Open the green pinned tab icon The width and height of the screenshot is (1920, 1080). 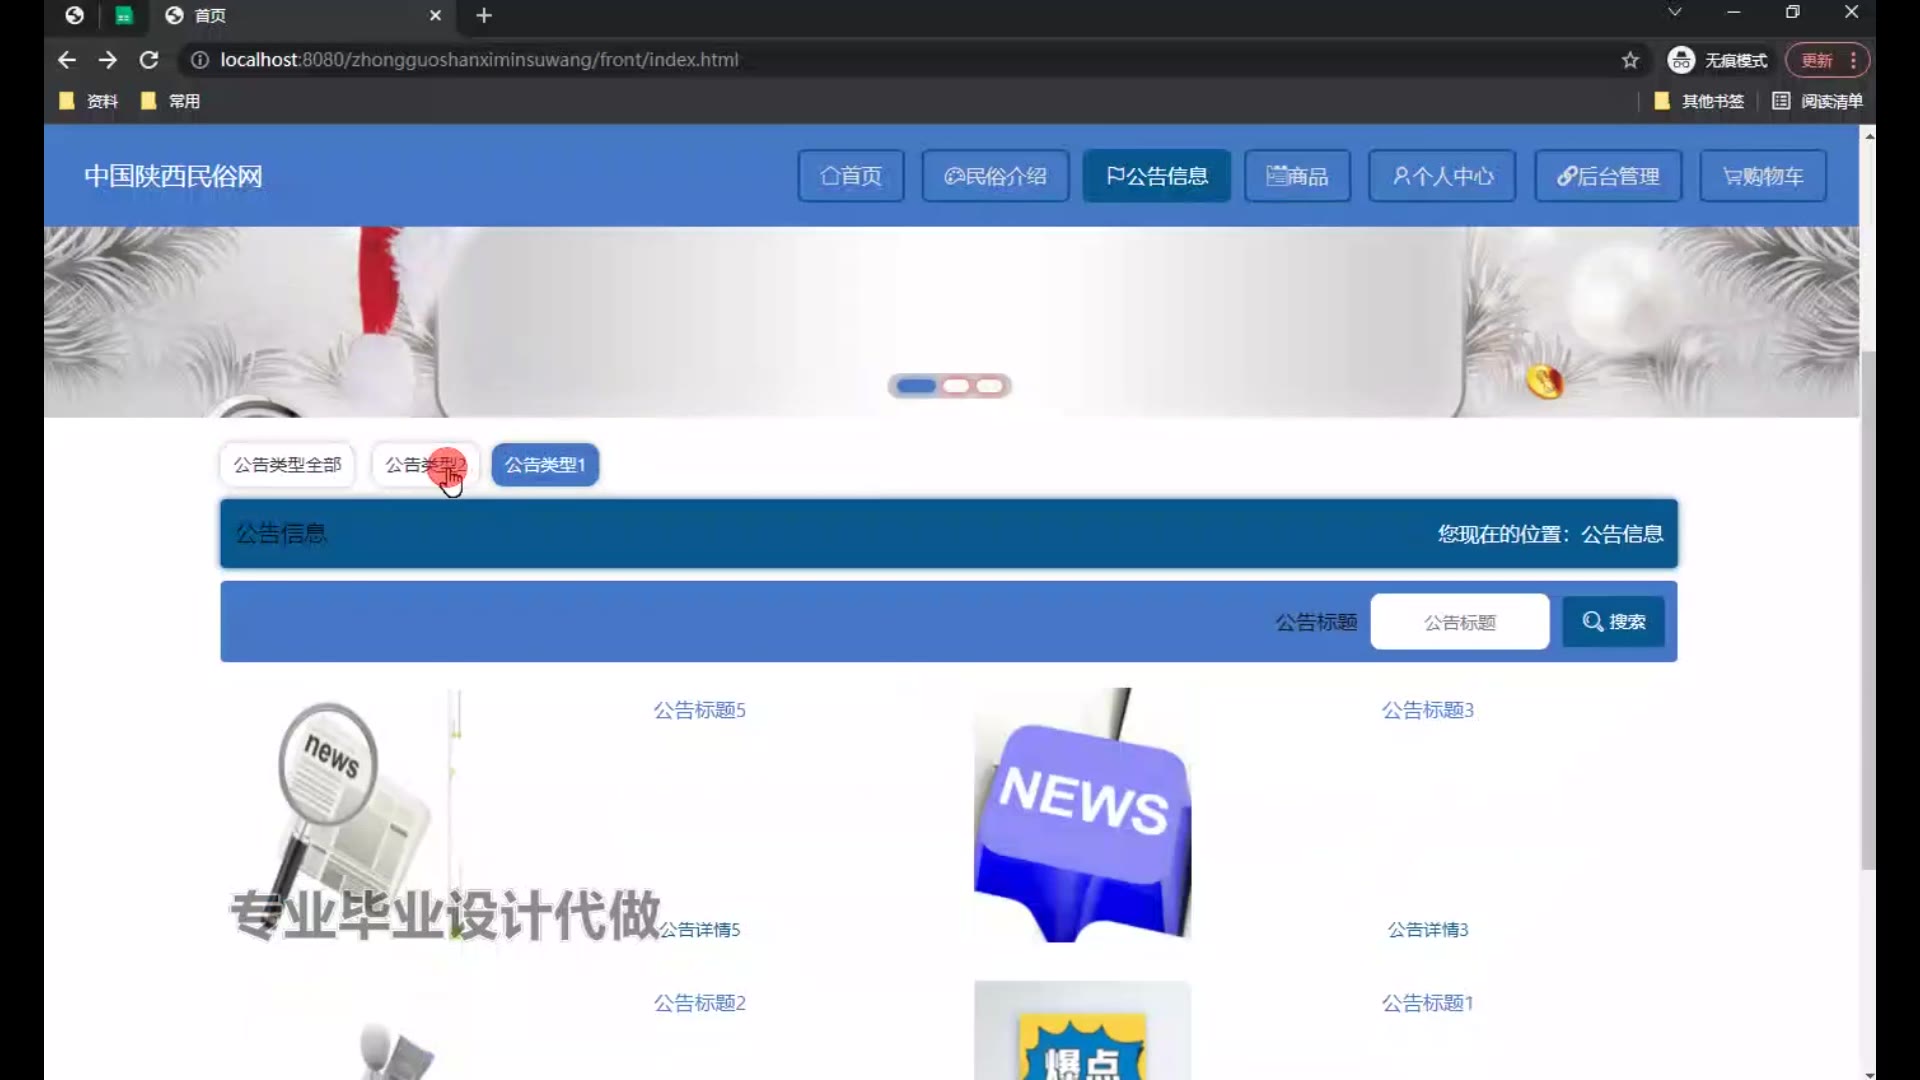[x=123, y=15]
